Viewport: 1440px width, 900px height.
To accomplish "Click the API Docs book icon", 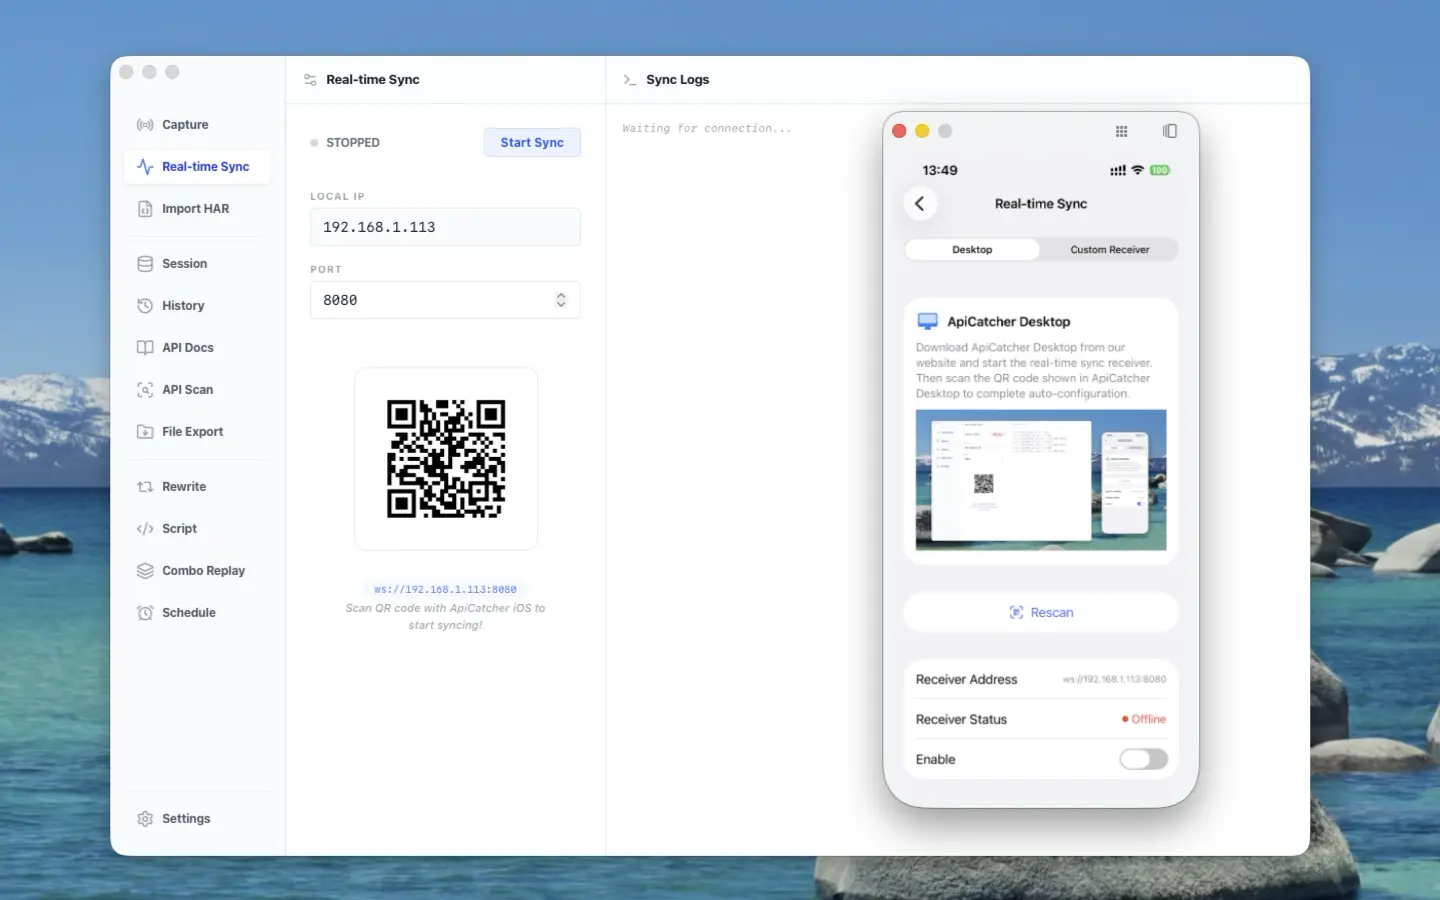I will 145,348.
